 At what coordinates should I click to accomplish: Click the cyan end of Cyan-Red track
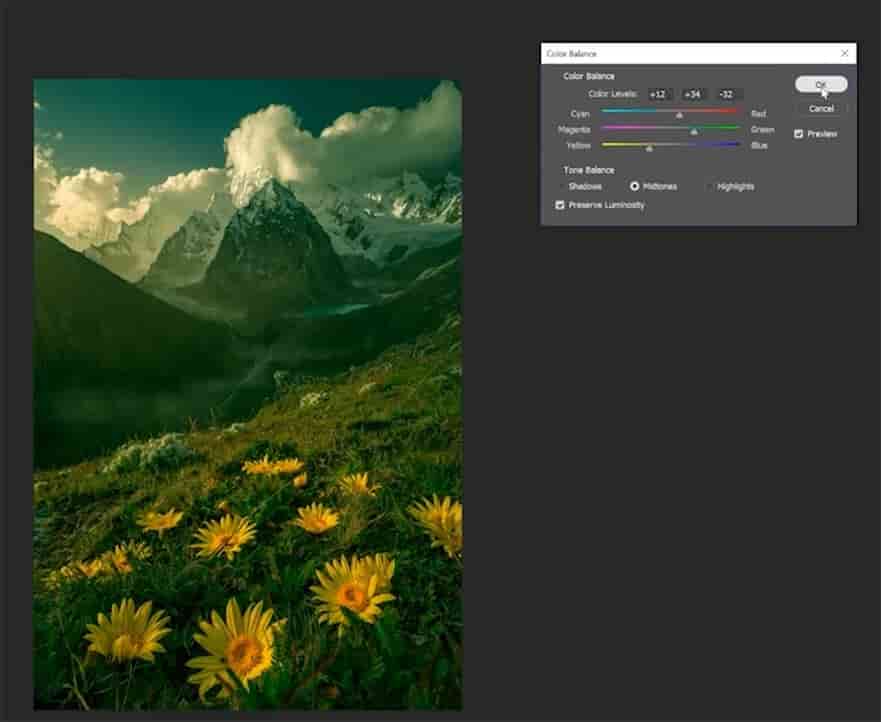pos(606,112)
